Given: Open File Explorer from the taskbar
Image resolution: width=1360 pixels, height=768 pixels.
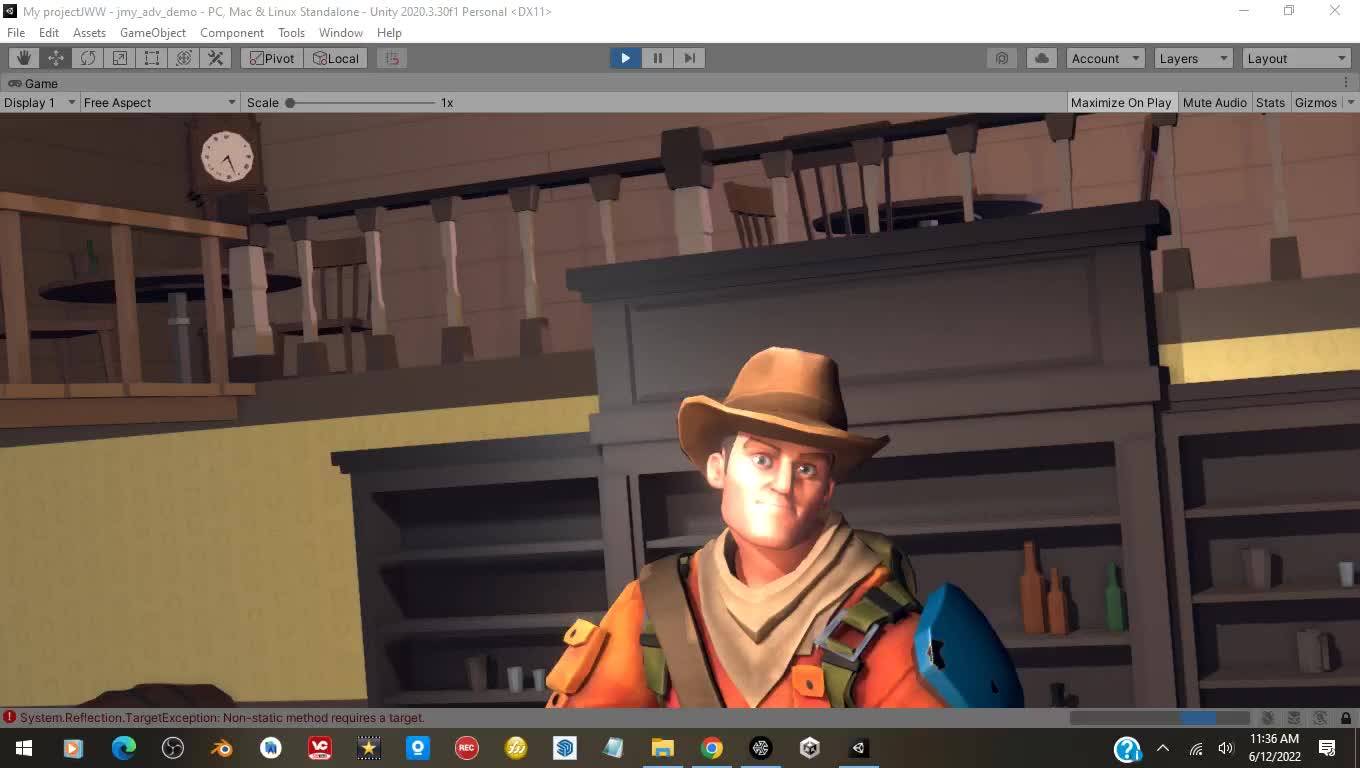Looking at the screenshot, I should (x=663, y=748).
